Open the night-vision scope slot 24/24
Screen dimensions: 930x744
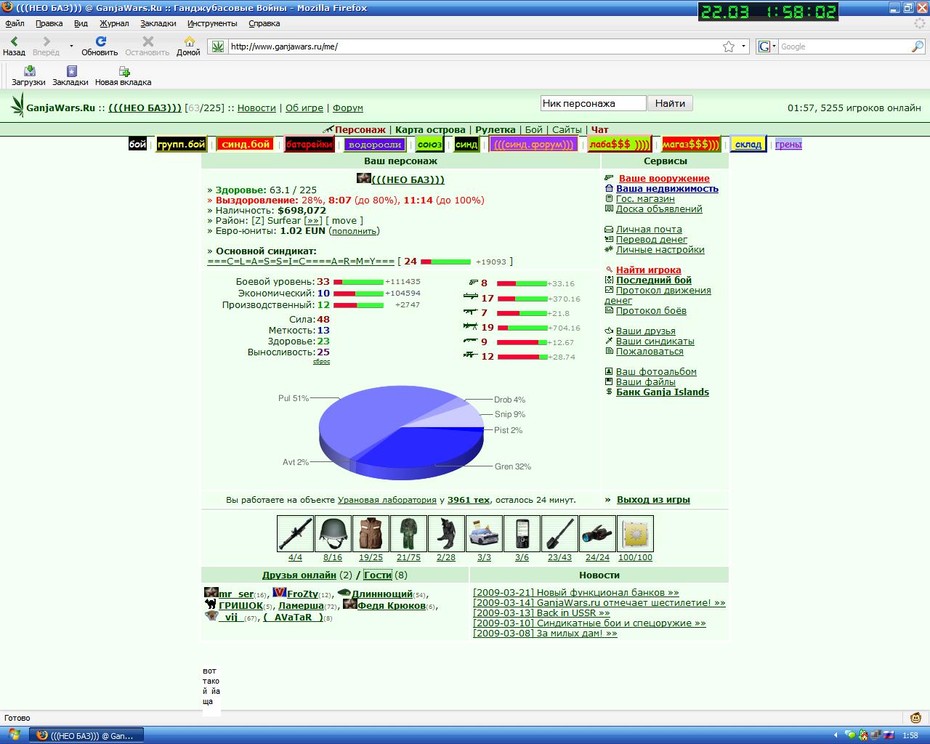click(597, 533)
